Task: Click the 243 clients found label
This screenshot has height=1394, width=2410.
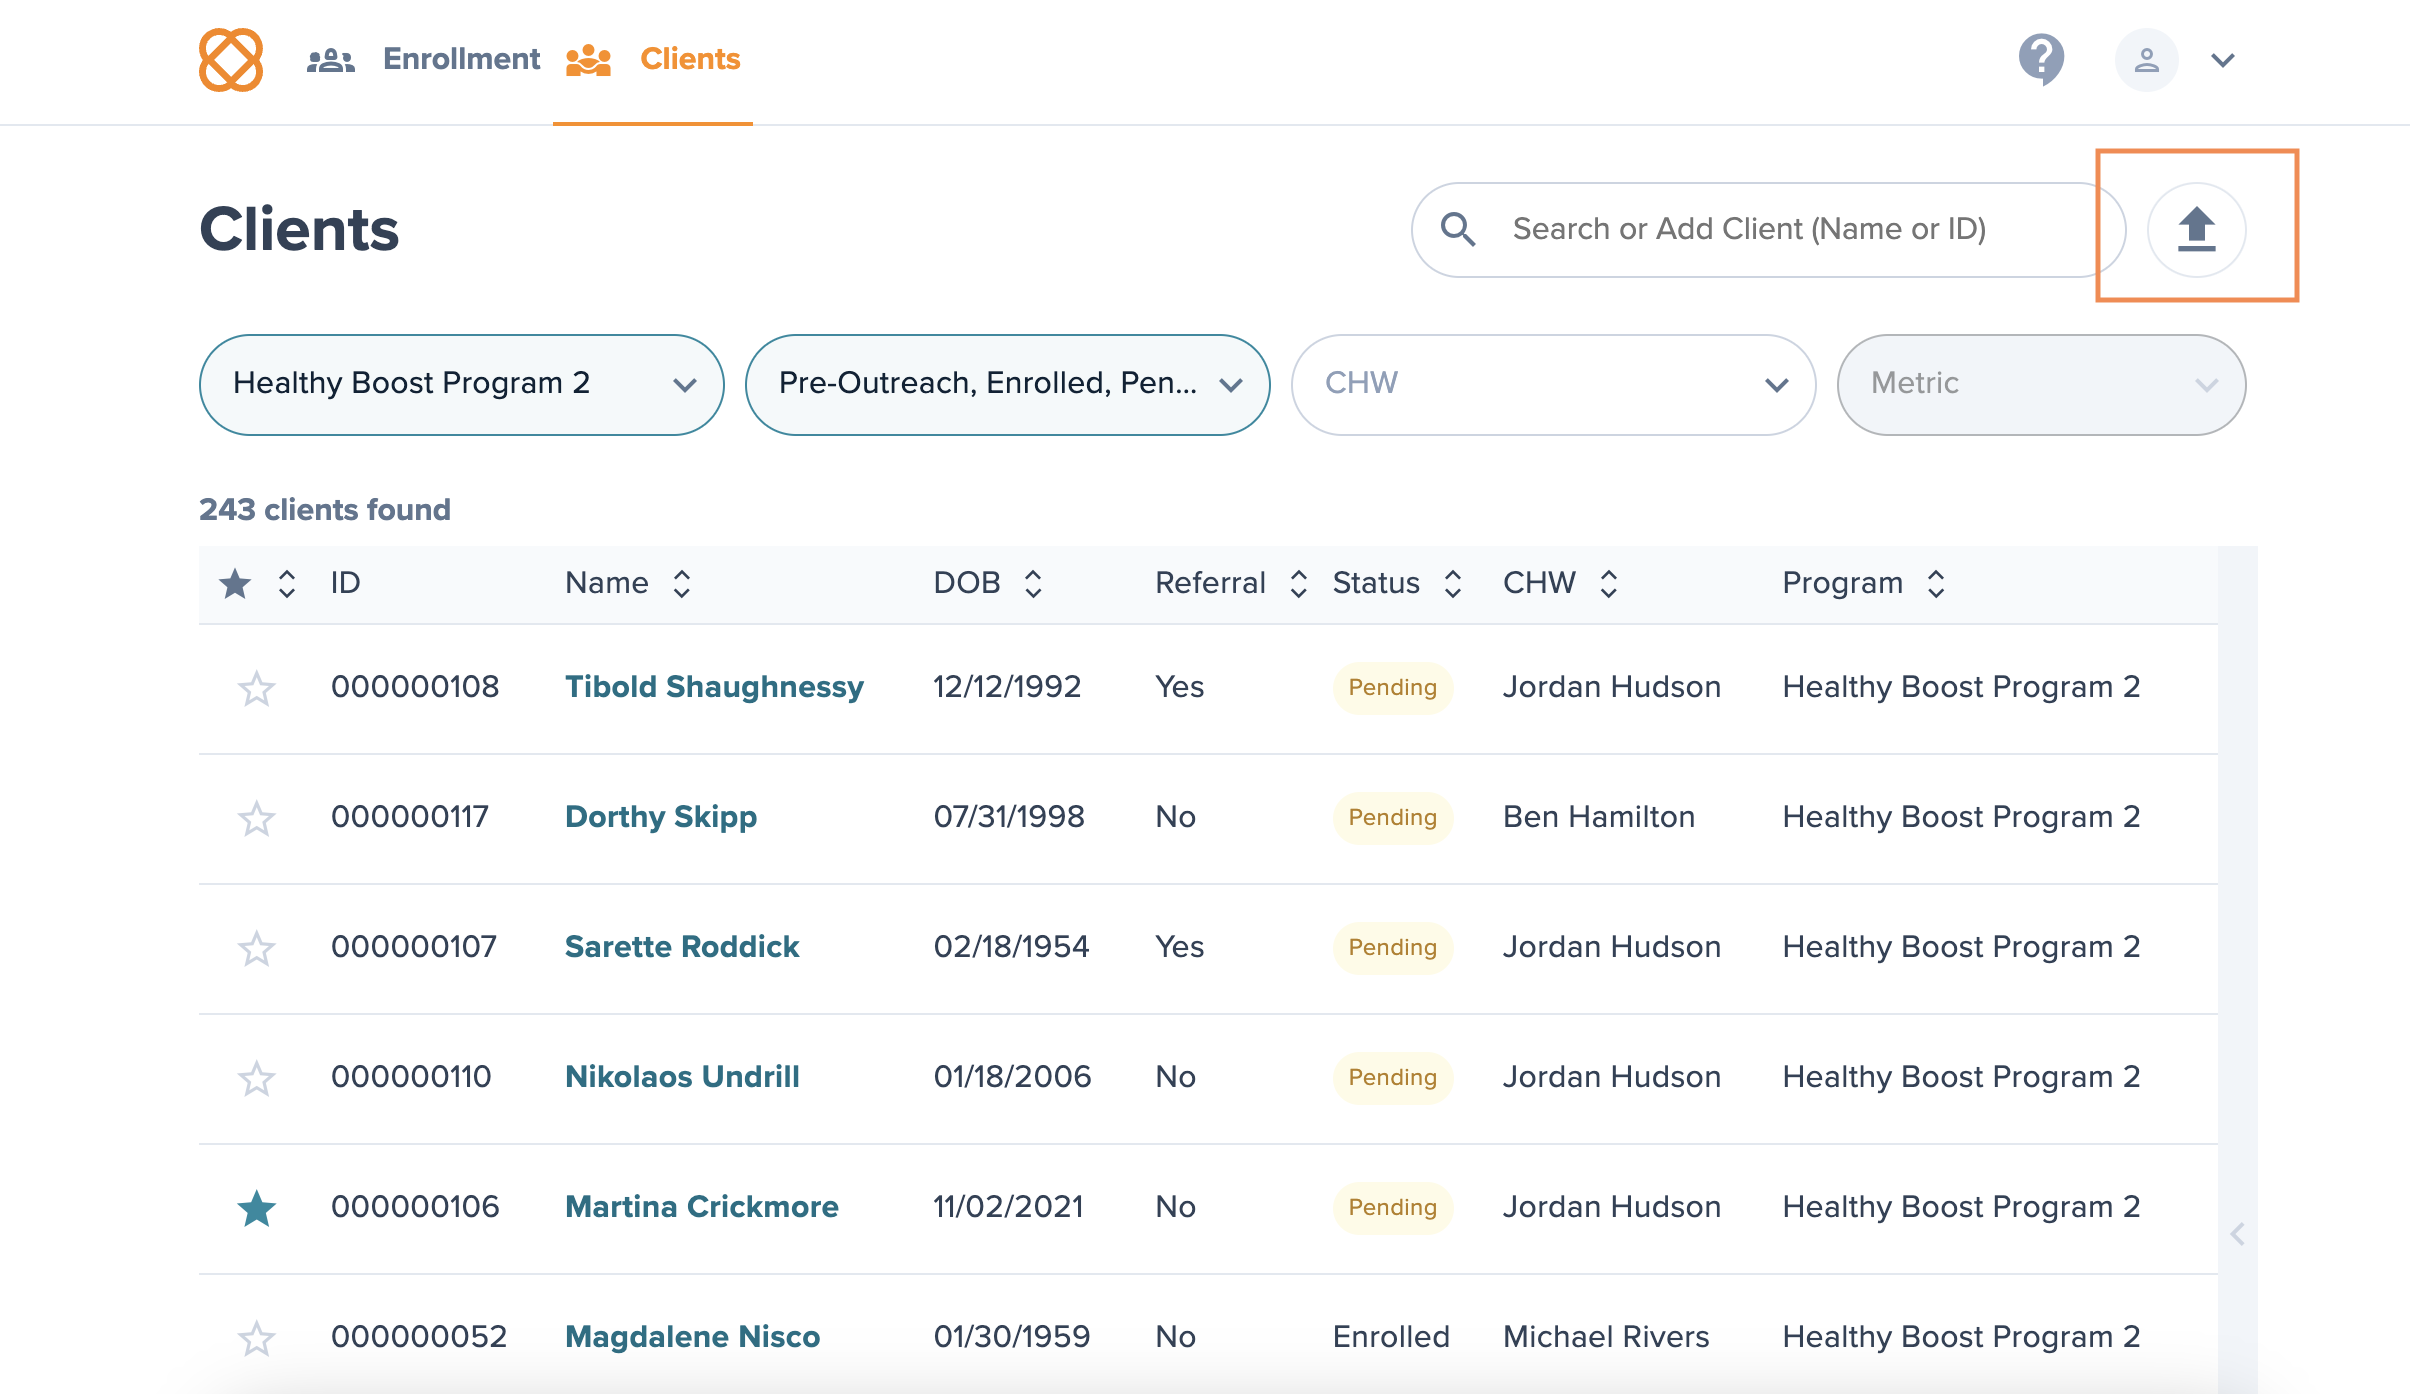Action: click(325, 510)
